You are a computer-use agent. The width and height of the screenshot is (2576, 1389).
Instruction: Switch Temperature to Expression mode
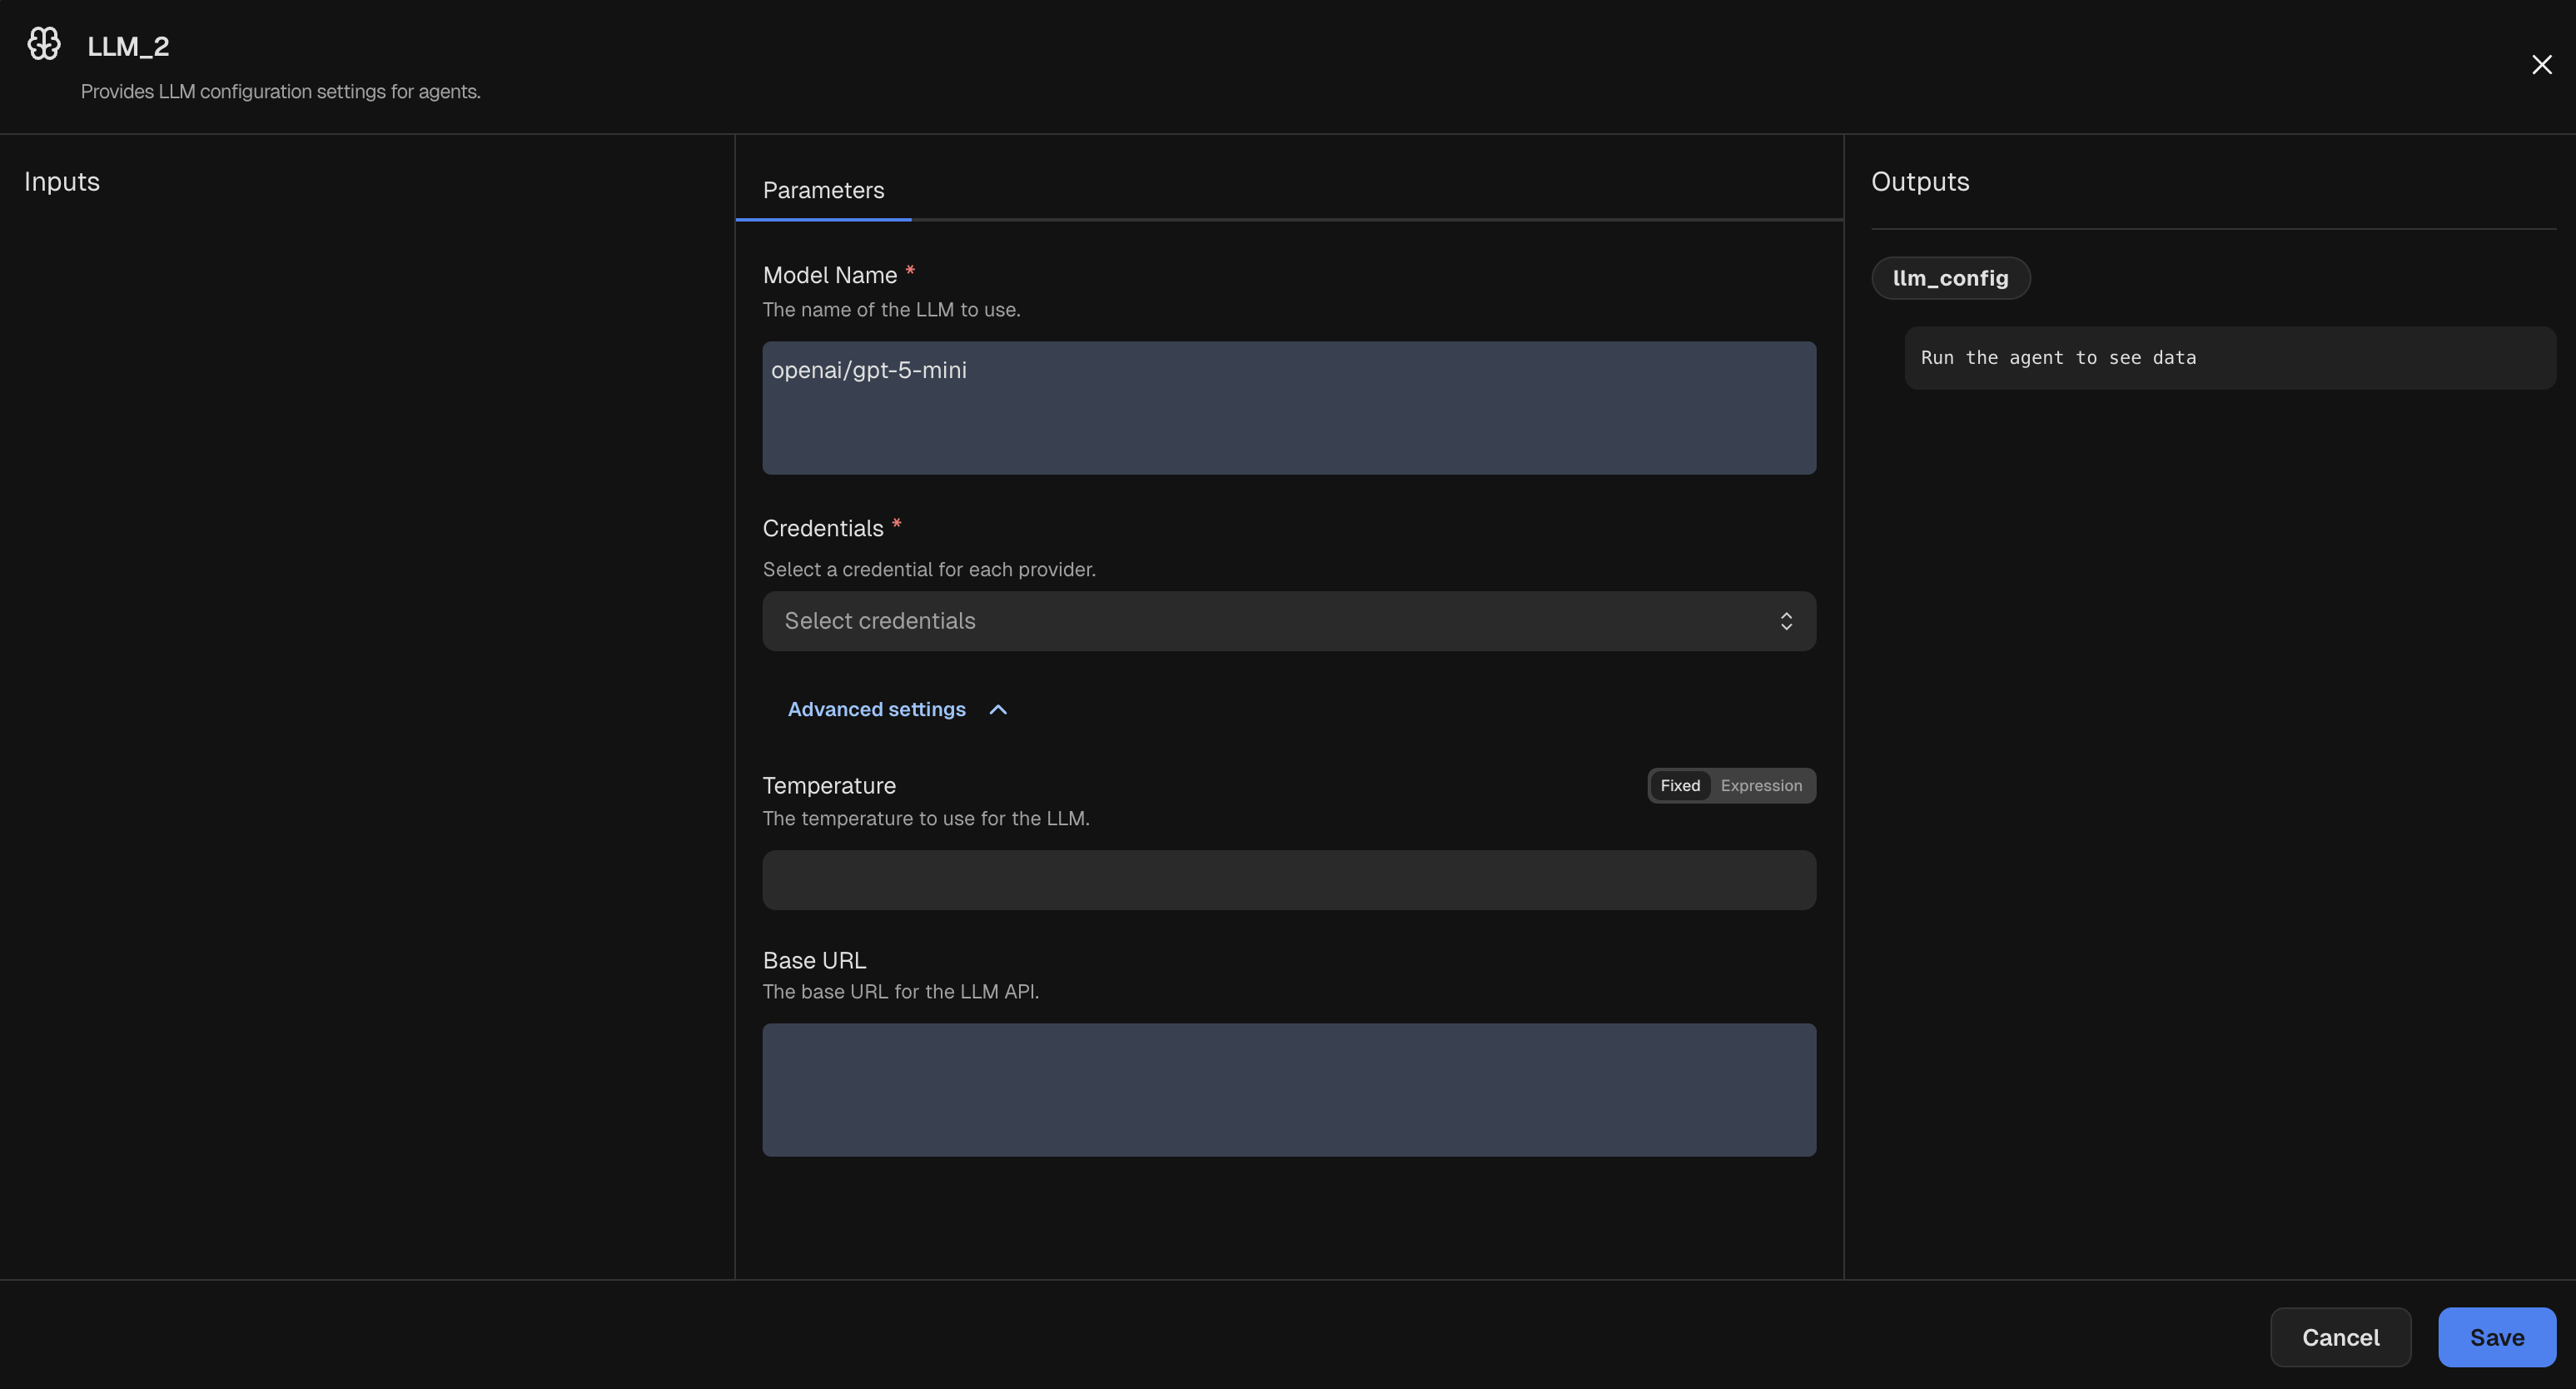coord(1761,785)
